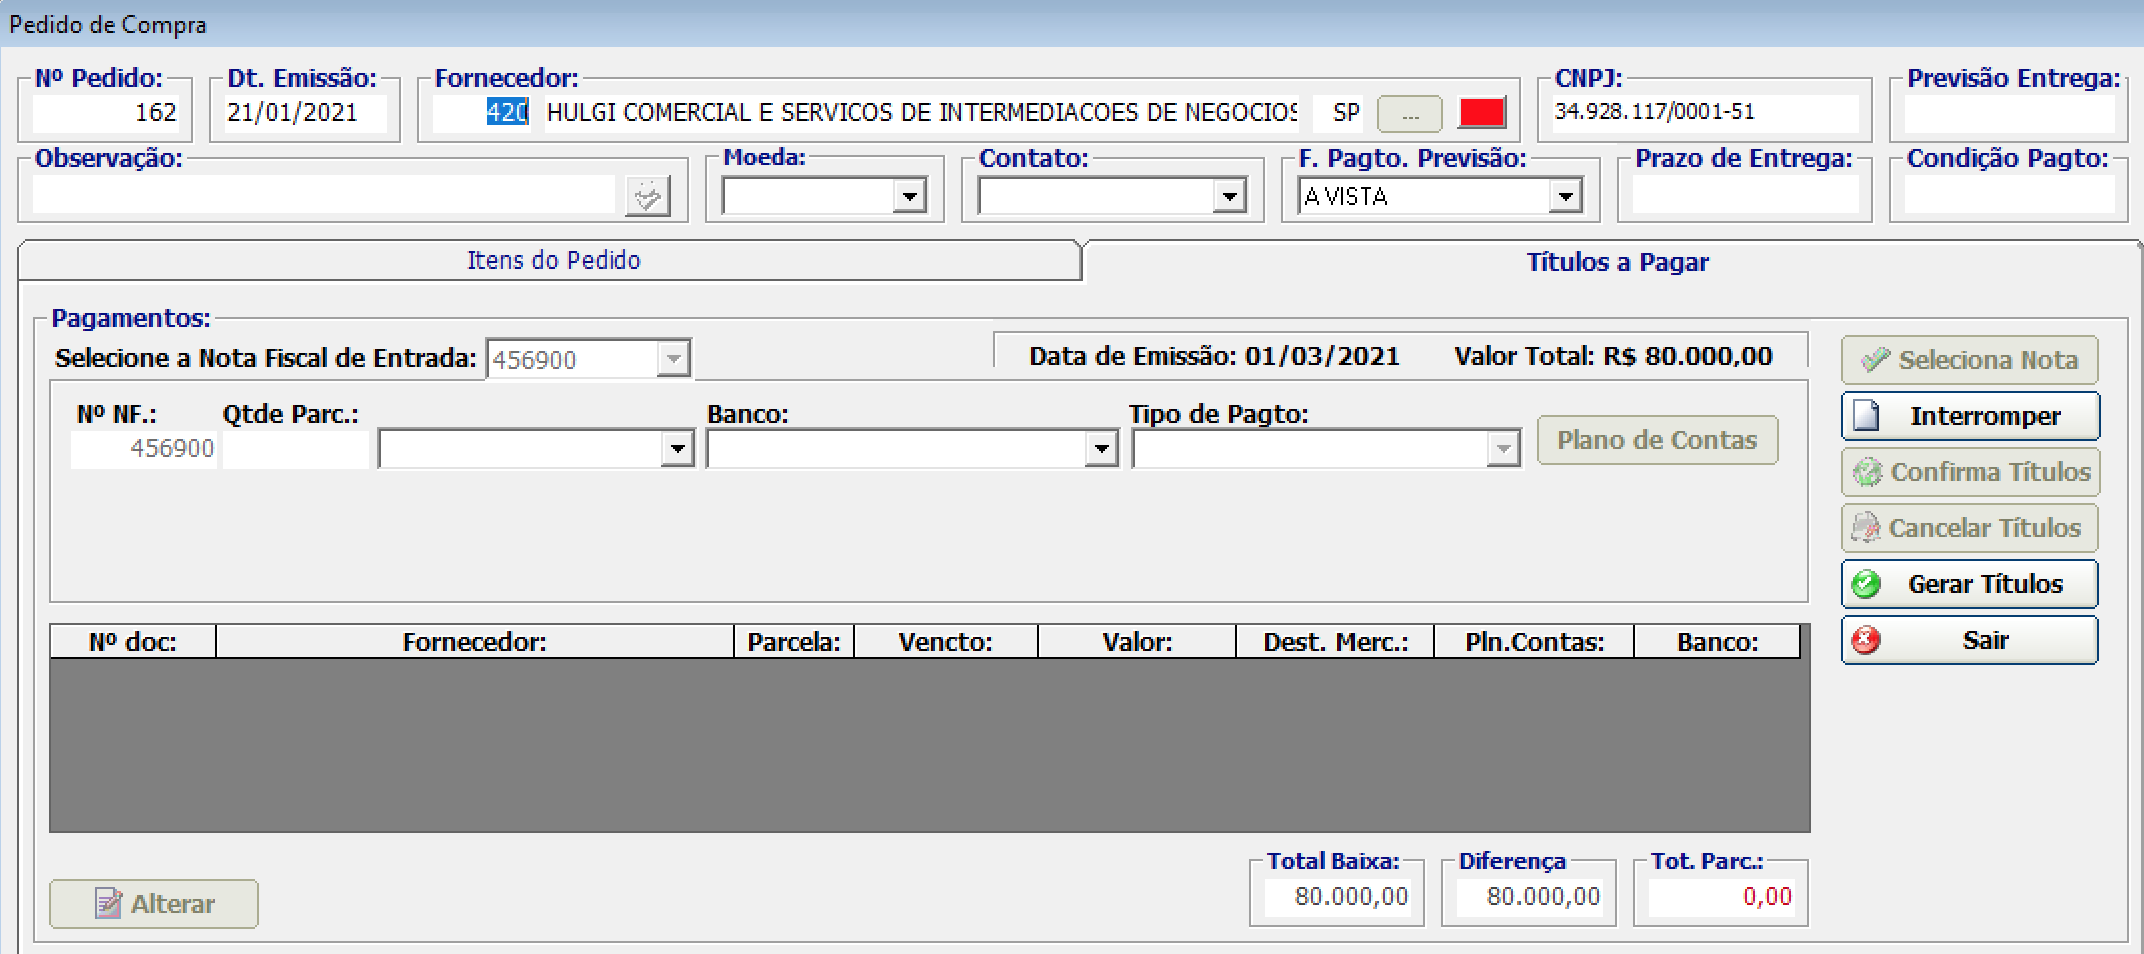2144x954 pixels.
Task: Open F. Pagto. Previsão dropdown showing A VISTA
Action: [1565, 196]
